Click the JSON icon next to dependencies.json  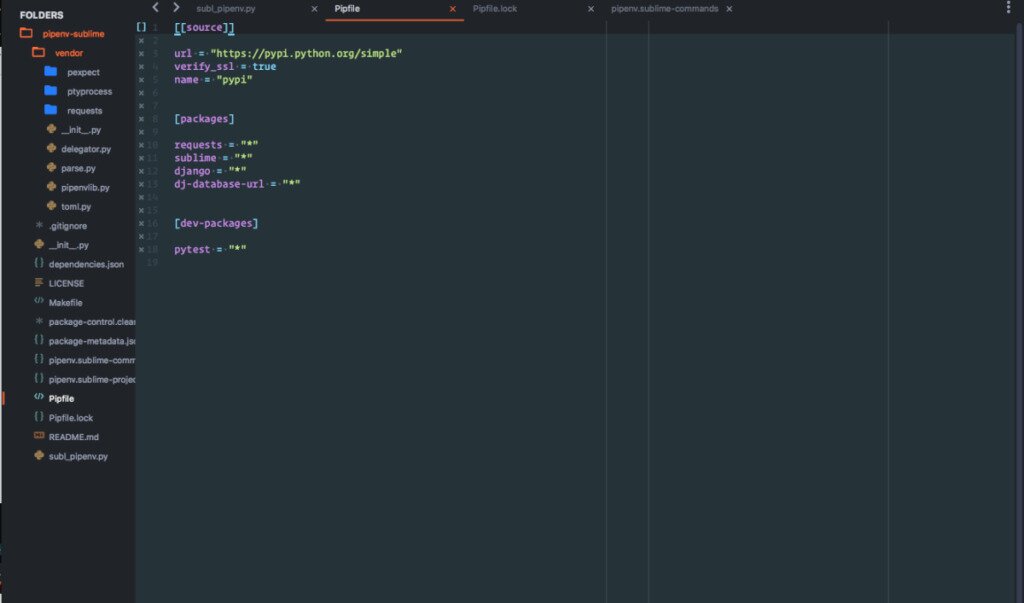tap(38, 264)
